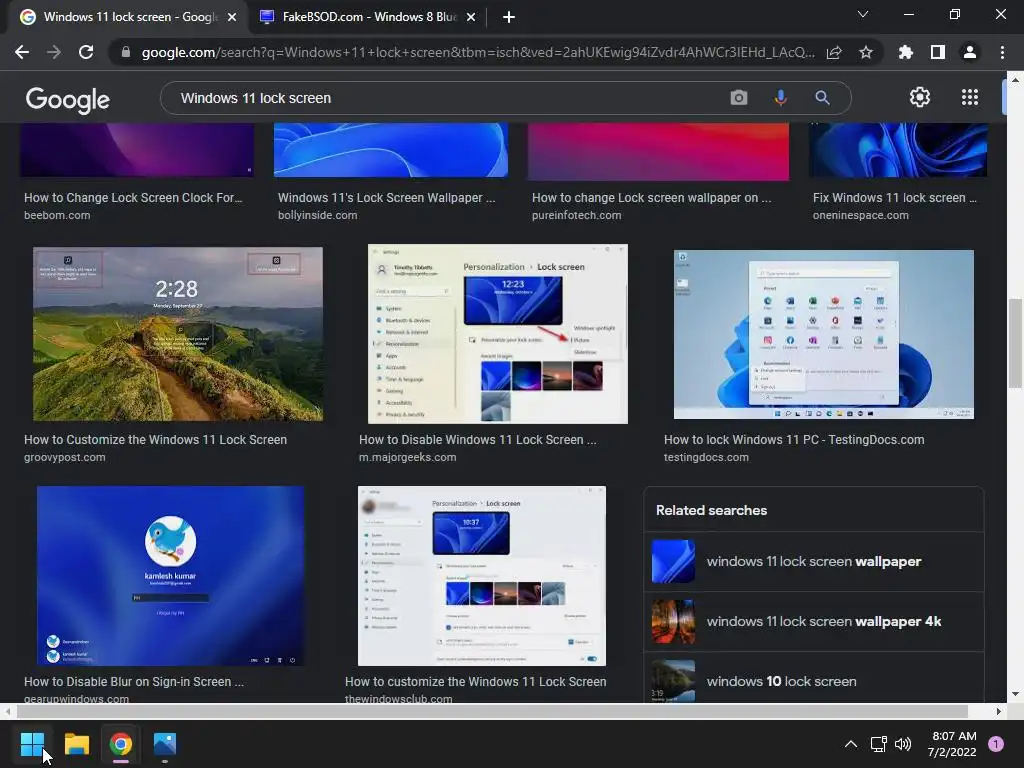Open notification badge in tray
1024x768 pixels.
coord(996,744)
